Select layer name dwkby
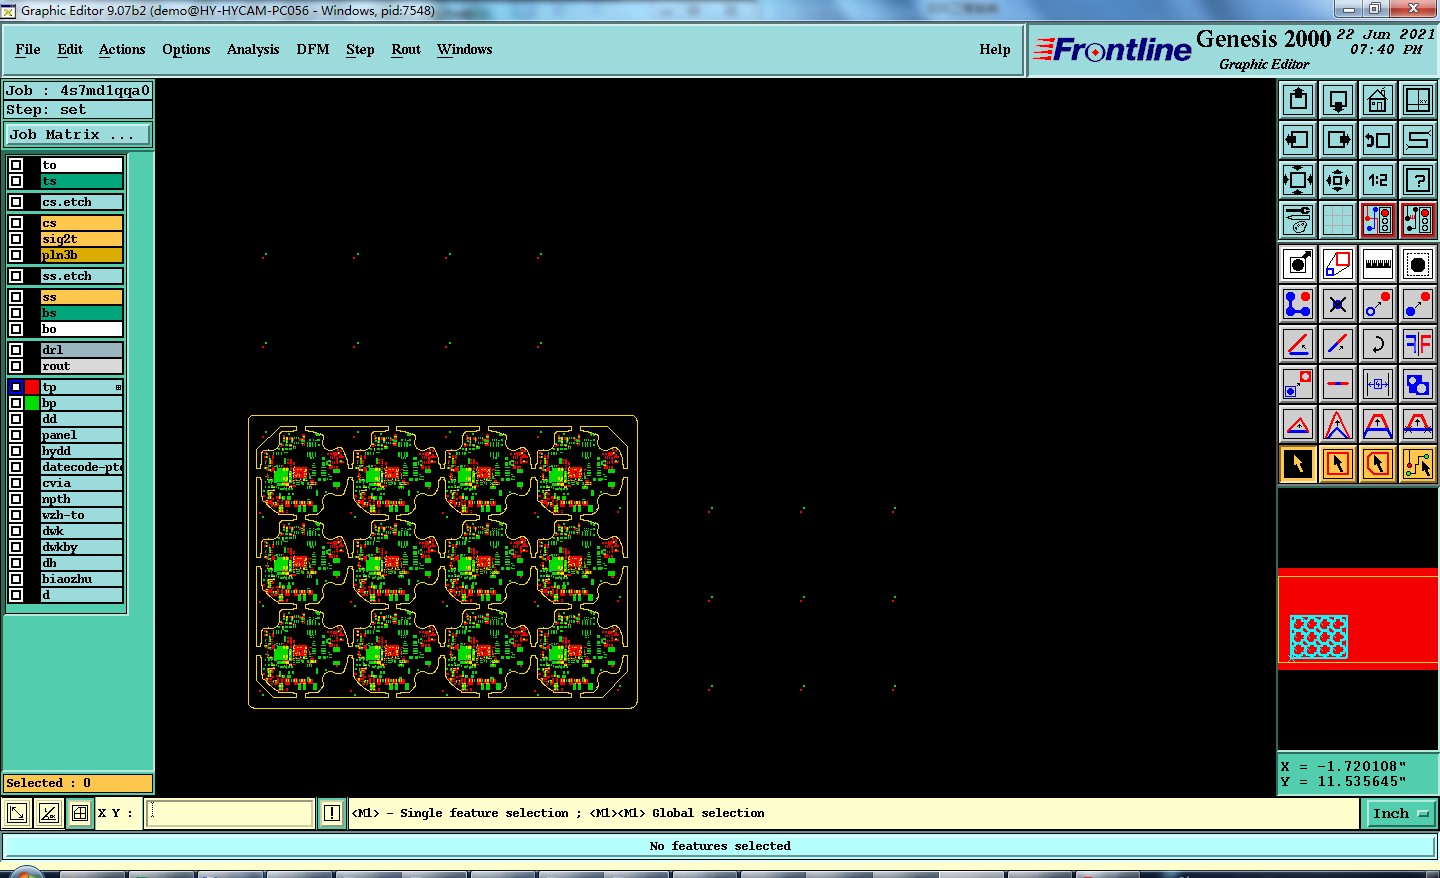Viewport: 1440px width, 878px height. tap(82, 547)
